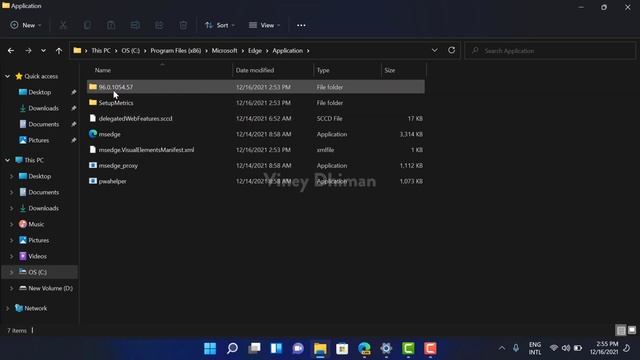Collapse the Quick access section
The height and width of the screenshot is (360, 640).
(7, 76)
